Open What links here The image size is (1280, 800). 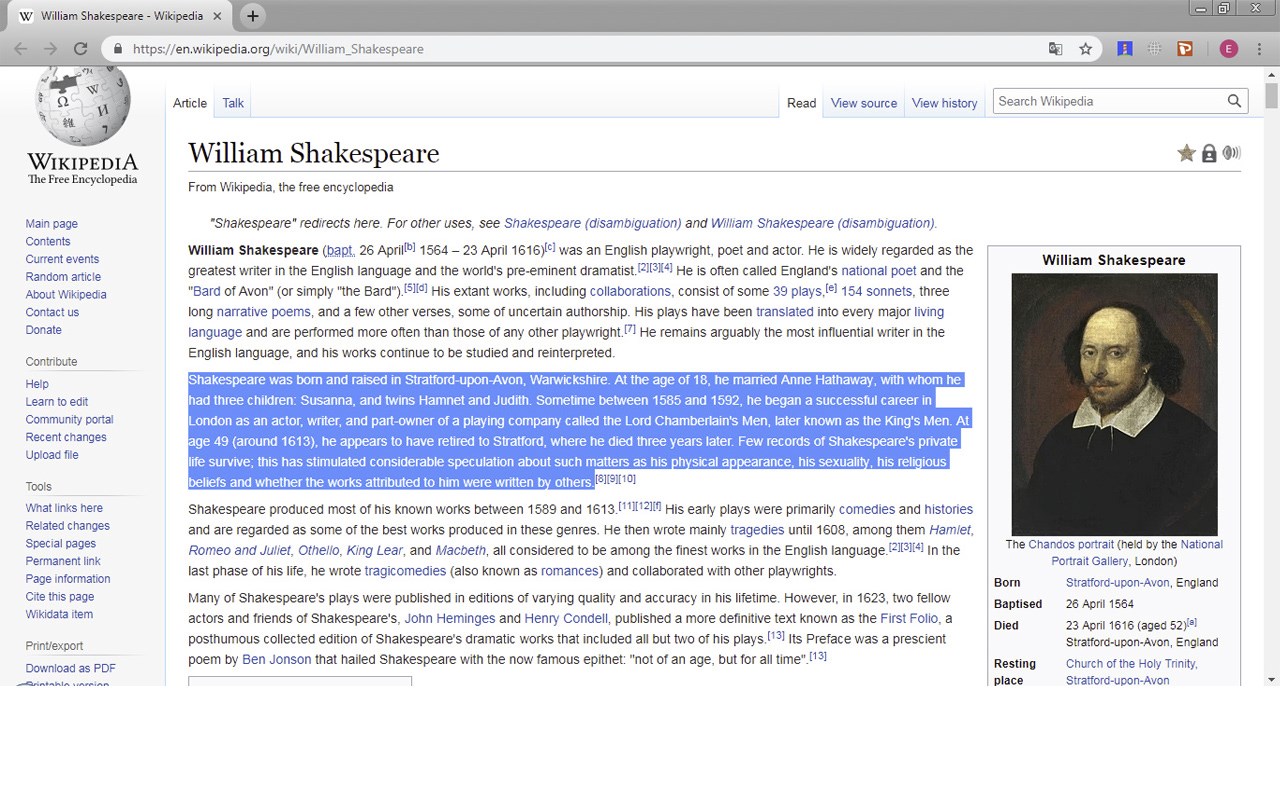click(64, 508)
